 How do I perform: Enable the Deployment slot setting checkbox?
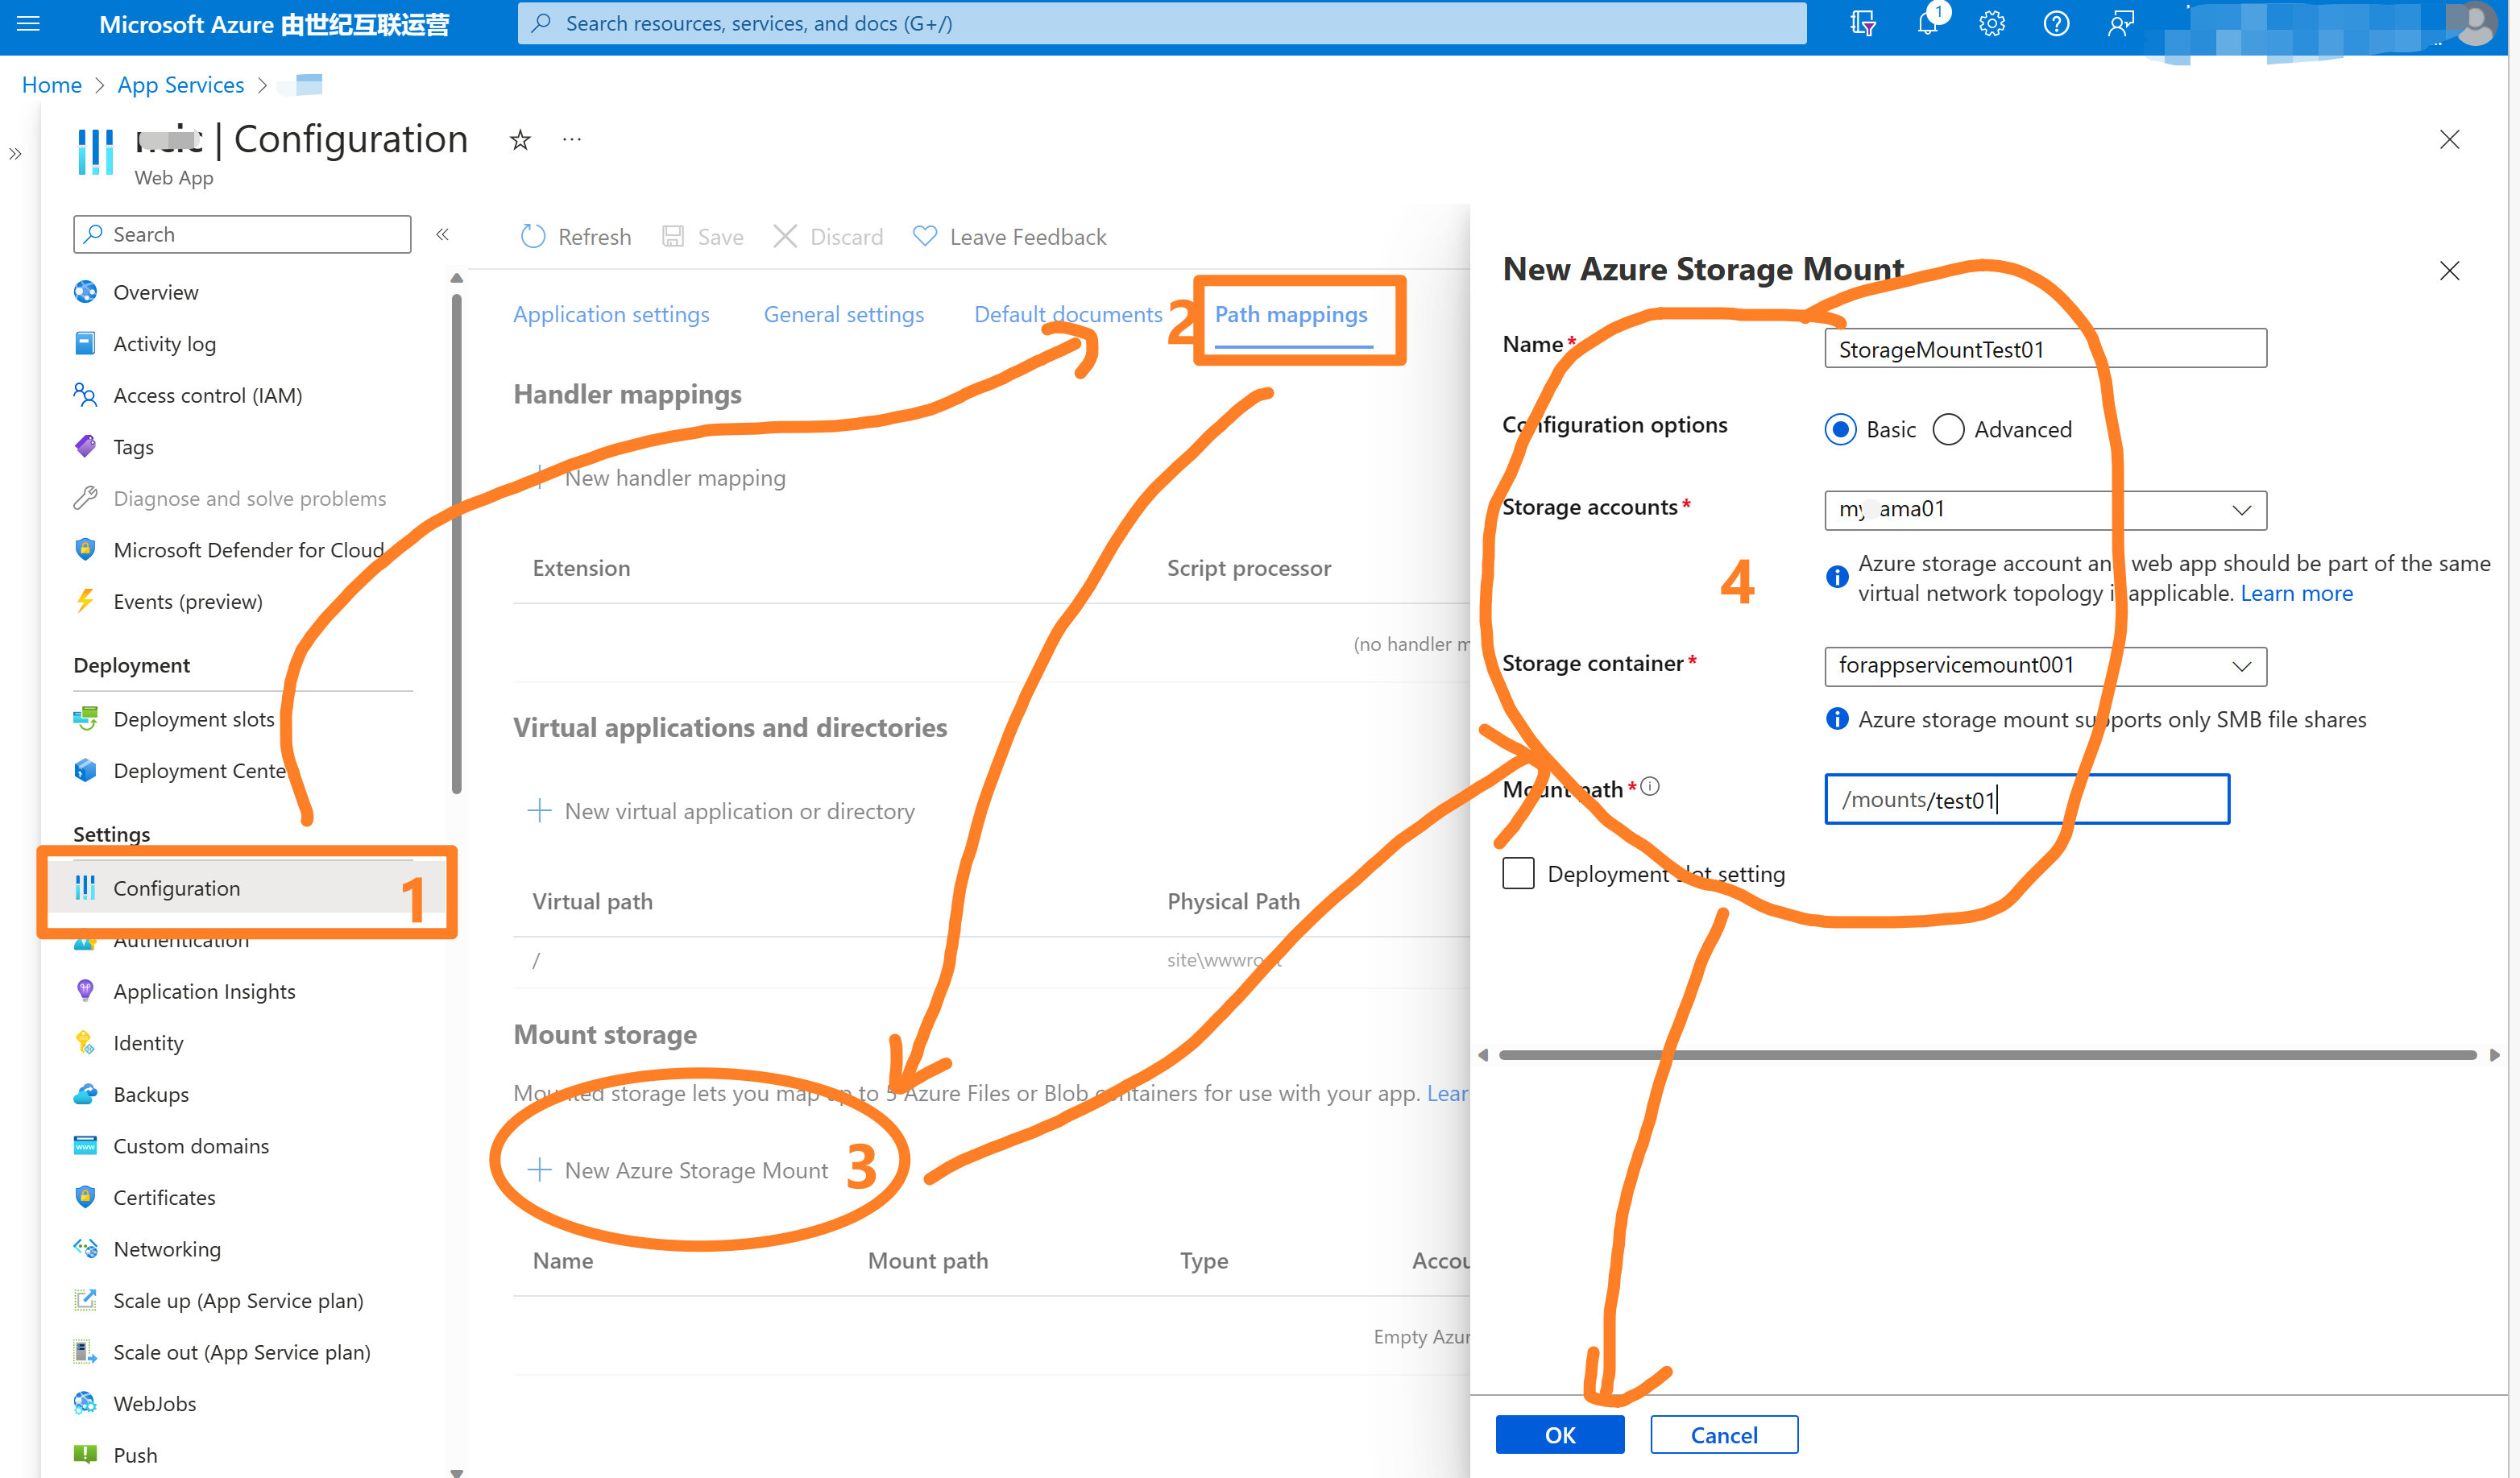(1518, 874)
